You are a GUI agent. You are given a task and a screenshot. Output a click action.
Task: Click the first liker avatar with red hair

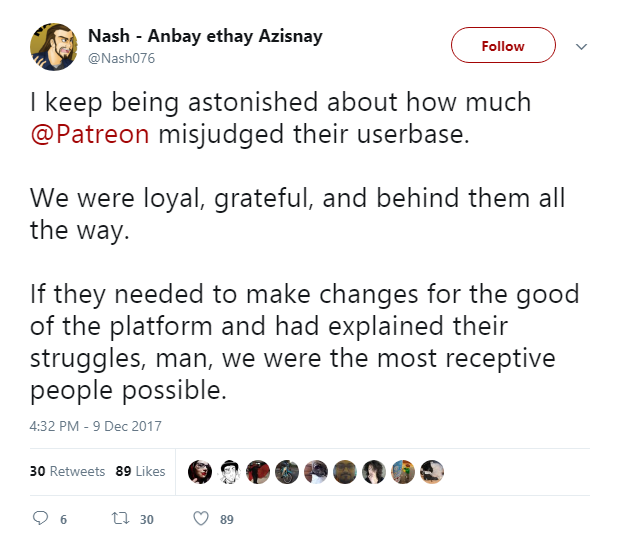(200, 471)
